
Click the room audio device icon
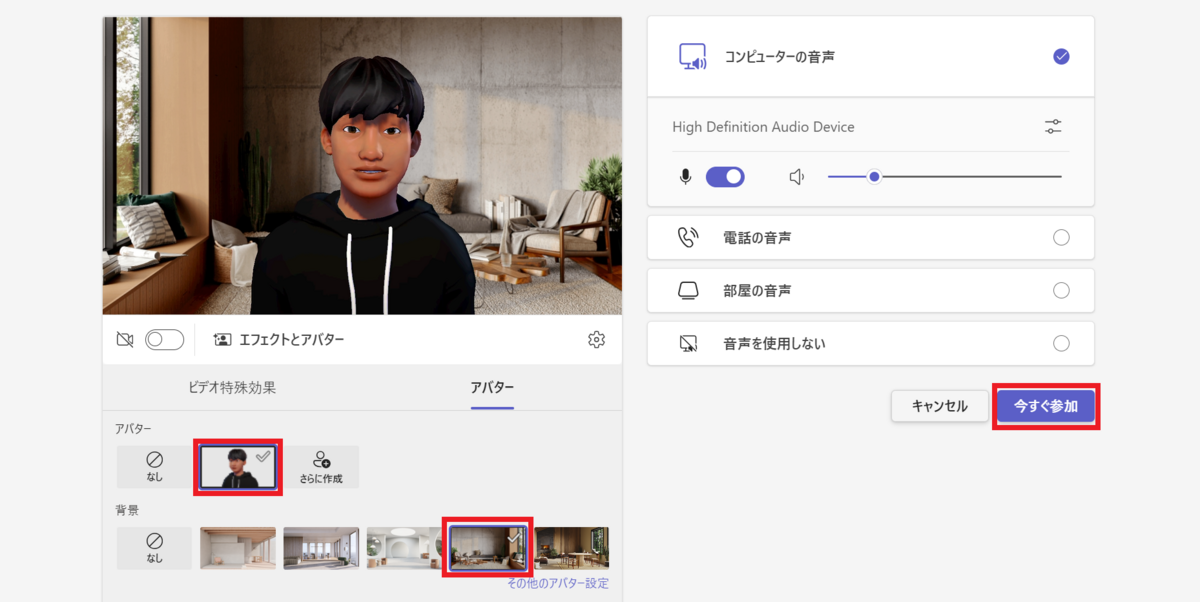click(688, 290)
